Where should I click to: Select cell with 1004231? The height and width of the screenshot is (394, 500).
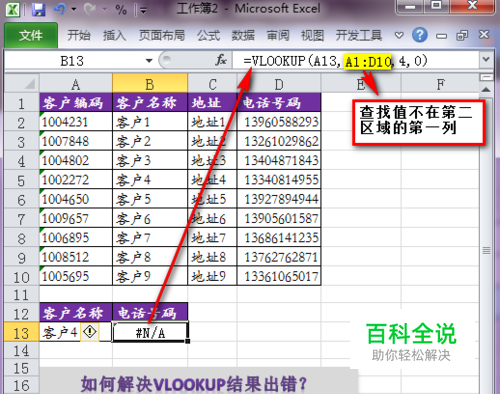[x=76, y=122]
